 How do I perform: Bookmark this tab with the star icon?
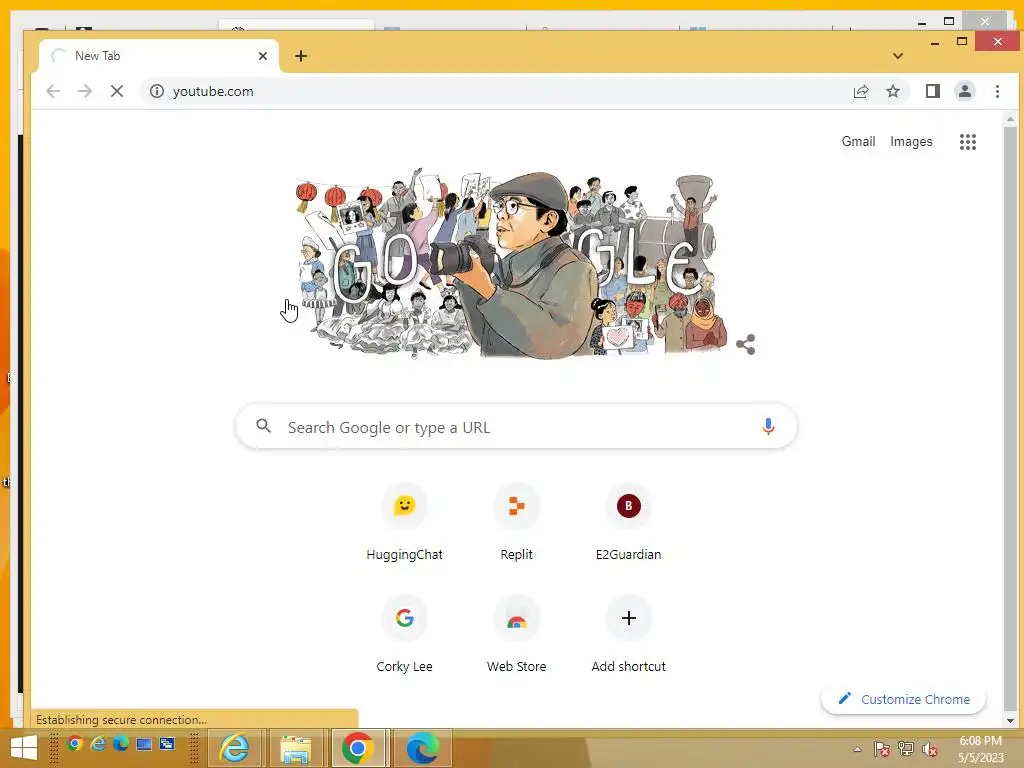(893, 91)
